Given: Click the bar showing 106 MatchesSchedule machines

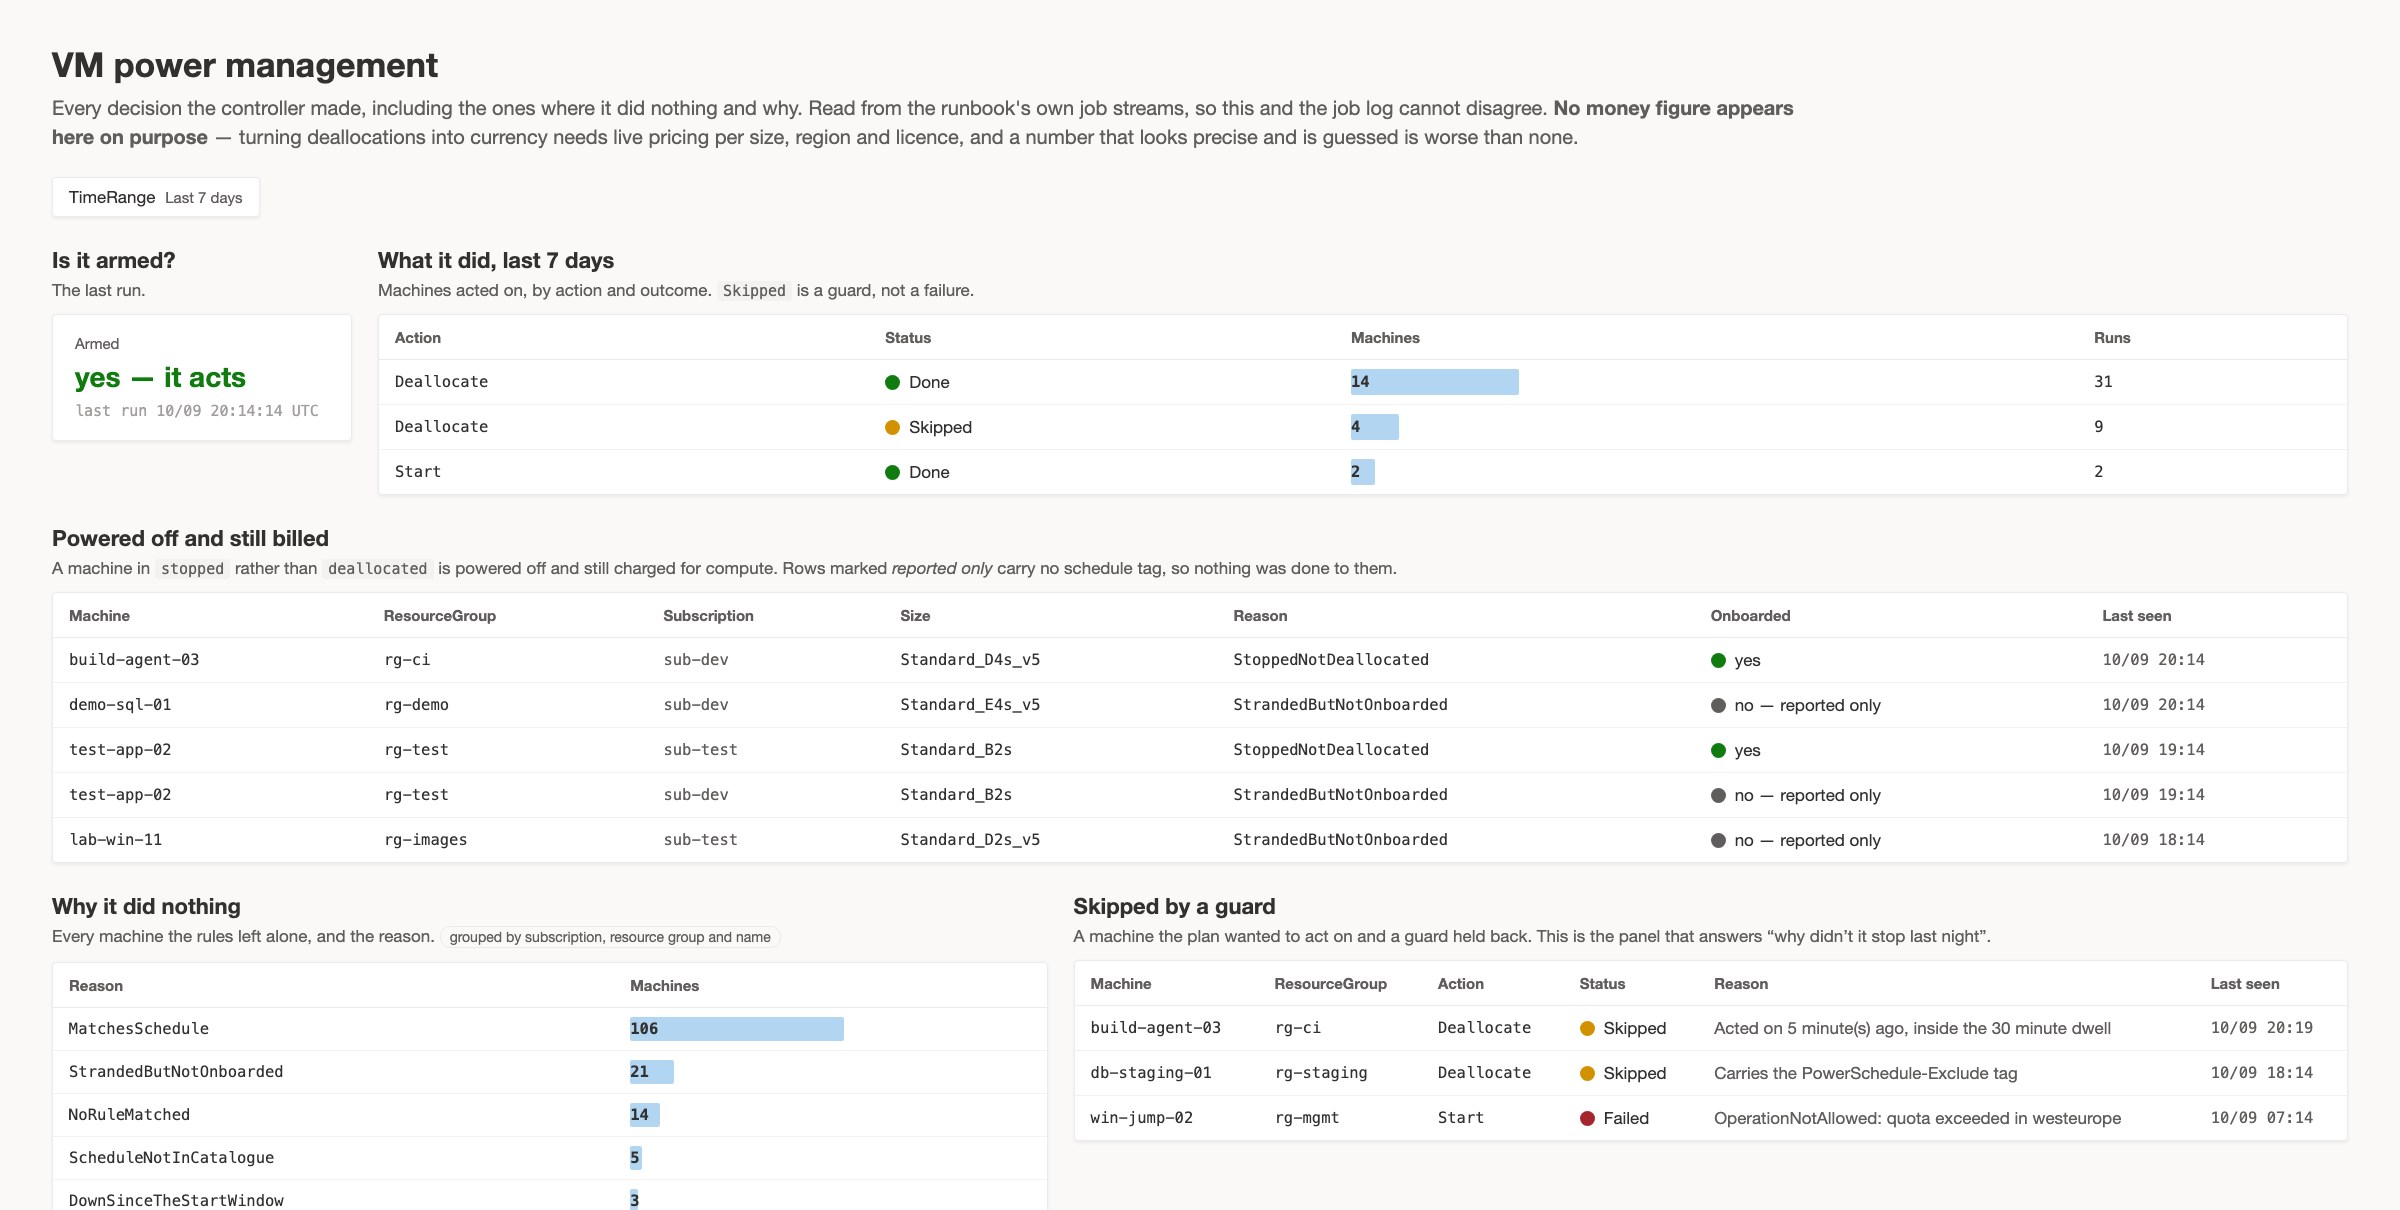Looking at the screenshot, I should click(x=737, y=1029).
